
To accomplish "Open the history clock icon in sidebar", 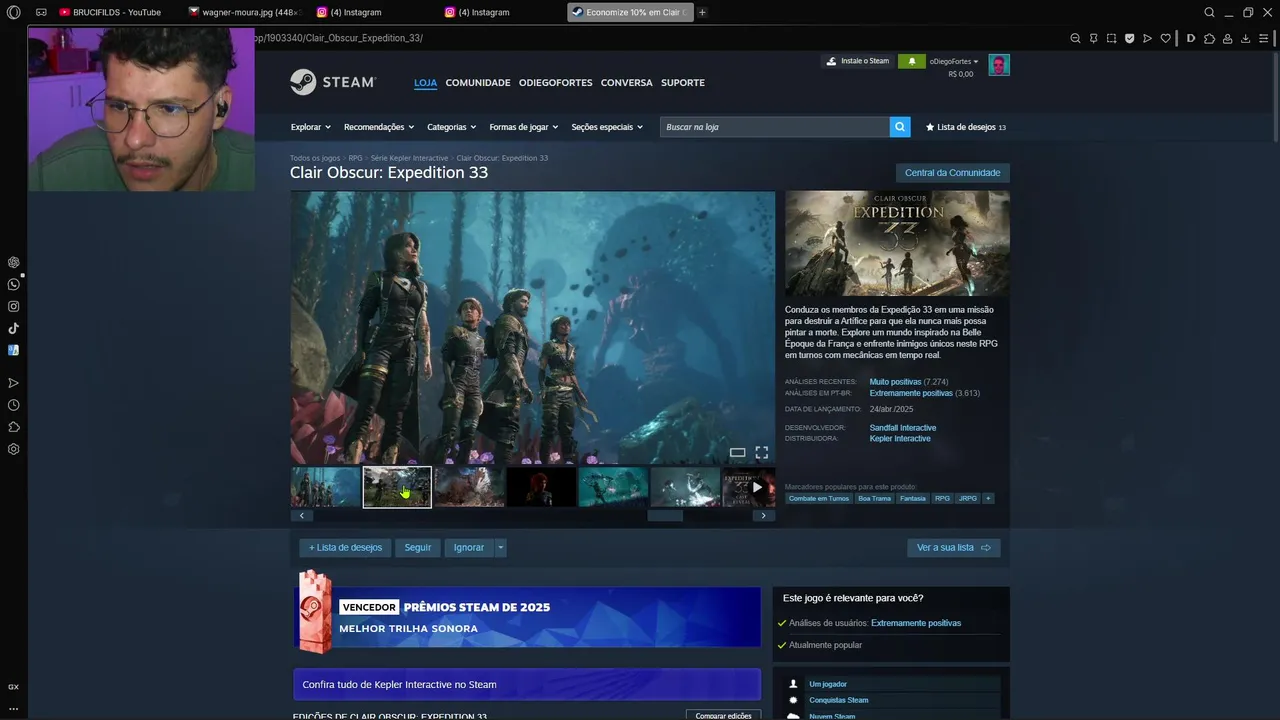I will pyautogui.click(x=13, y=405).
